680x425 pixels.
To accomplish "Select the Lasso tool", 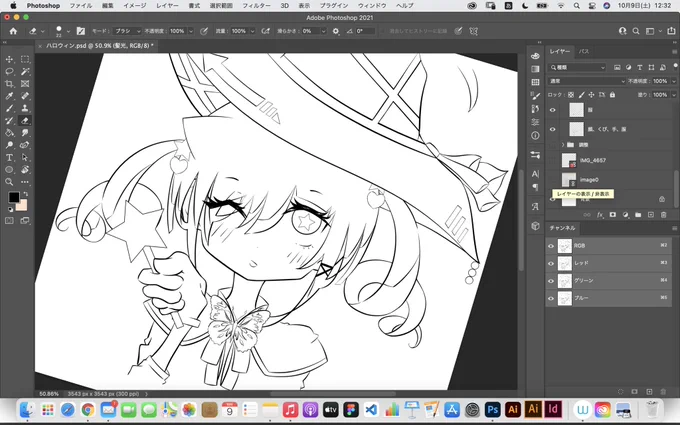I will 9,71.
